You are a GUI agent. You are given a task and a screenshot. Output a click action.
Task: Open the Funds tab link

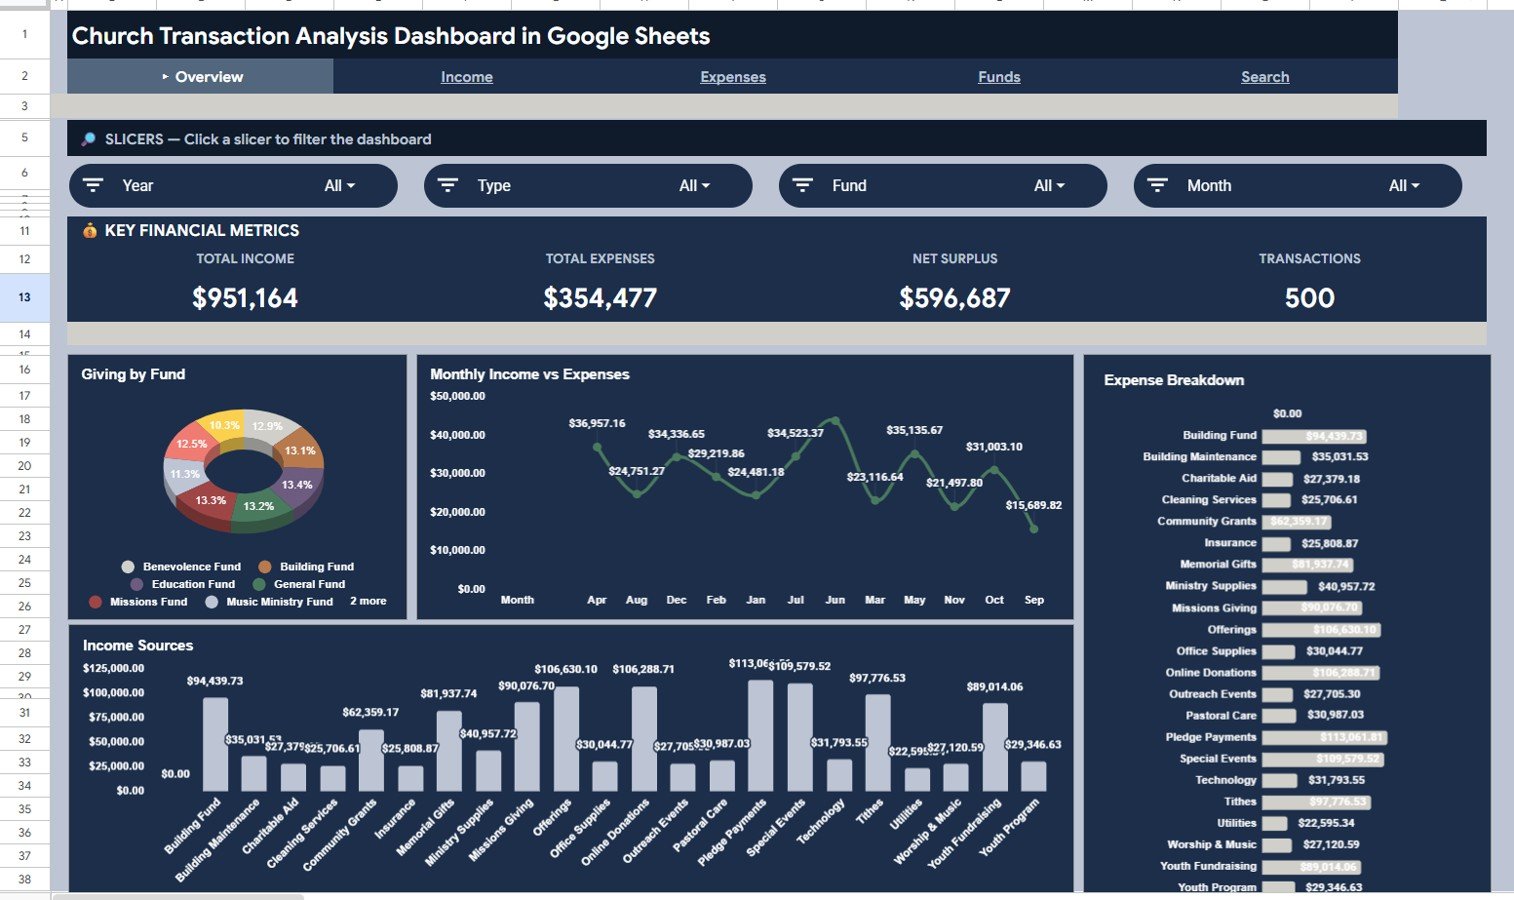pyautogui.click(x=999, y=77)
